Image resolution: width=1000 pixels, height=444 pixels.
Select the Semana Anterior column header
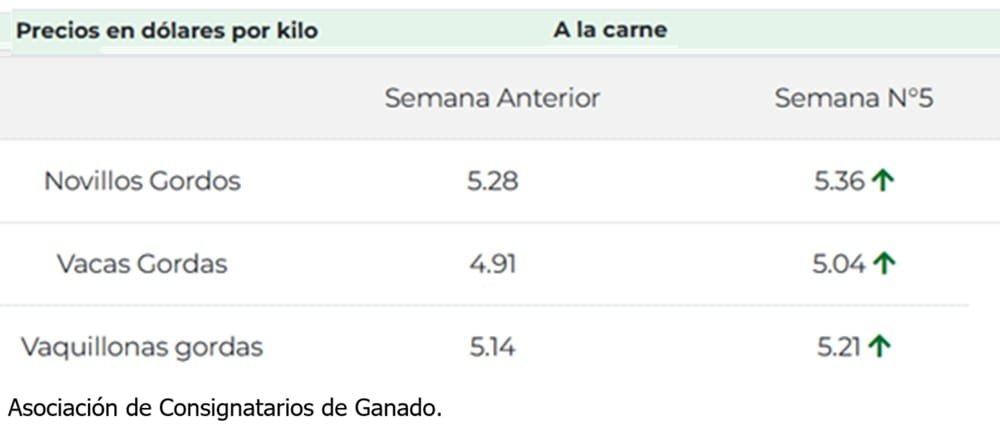click(x=492, y=98)
